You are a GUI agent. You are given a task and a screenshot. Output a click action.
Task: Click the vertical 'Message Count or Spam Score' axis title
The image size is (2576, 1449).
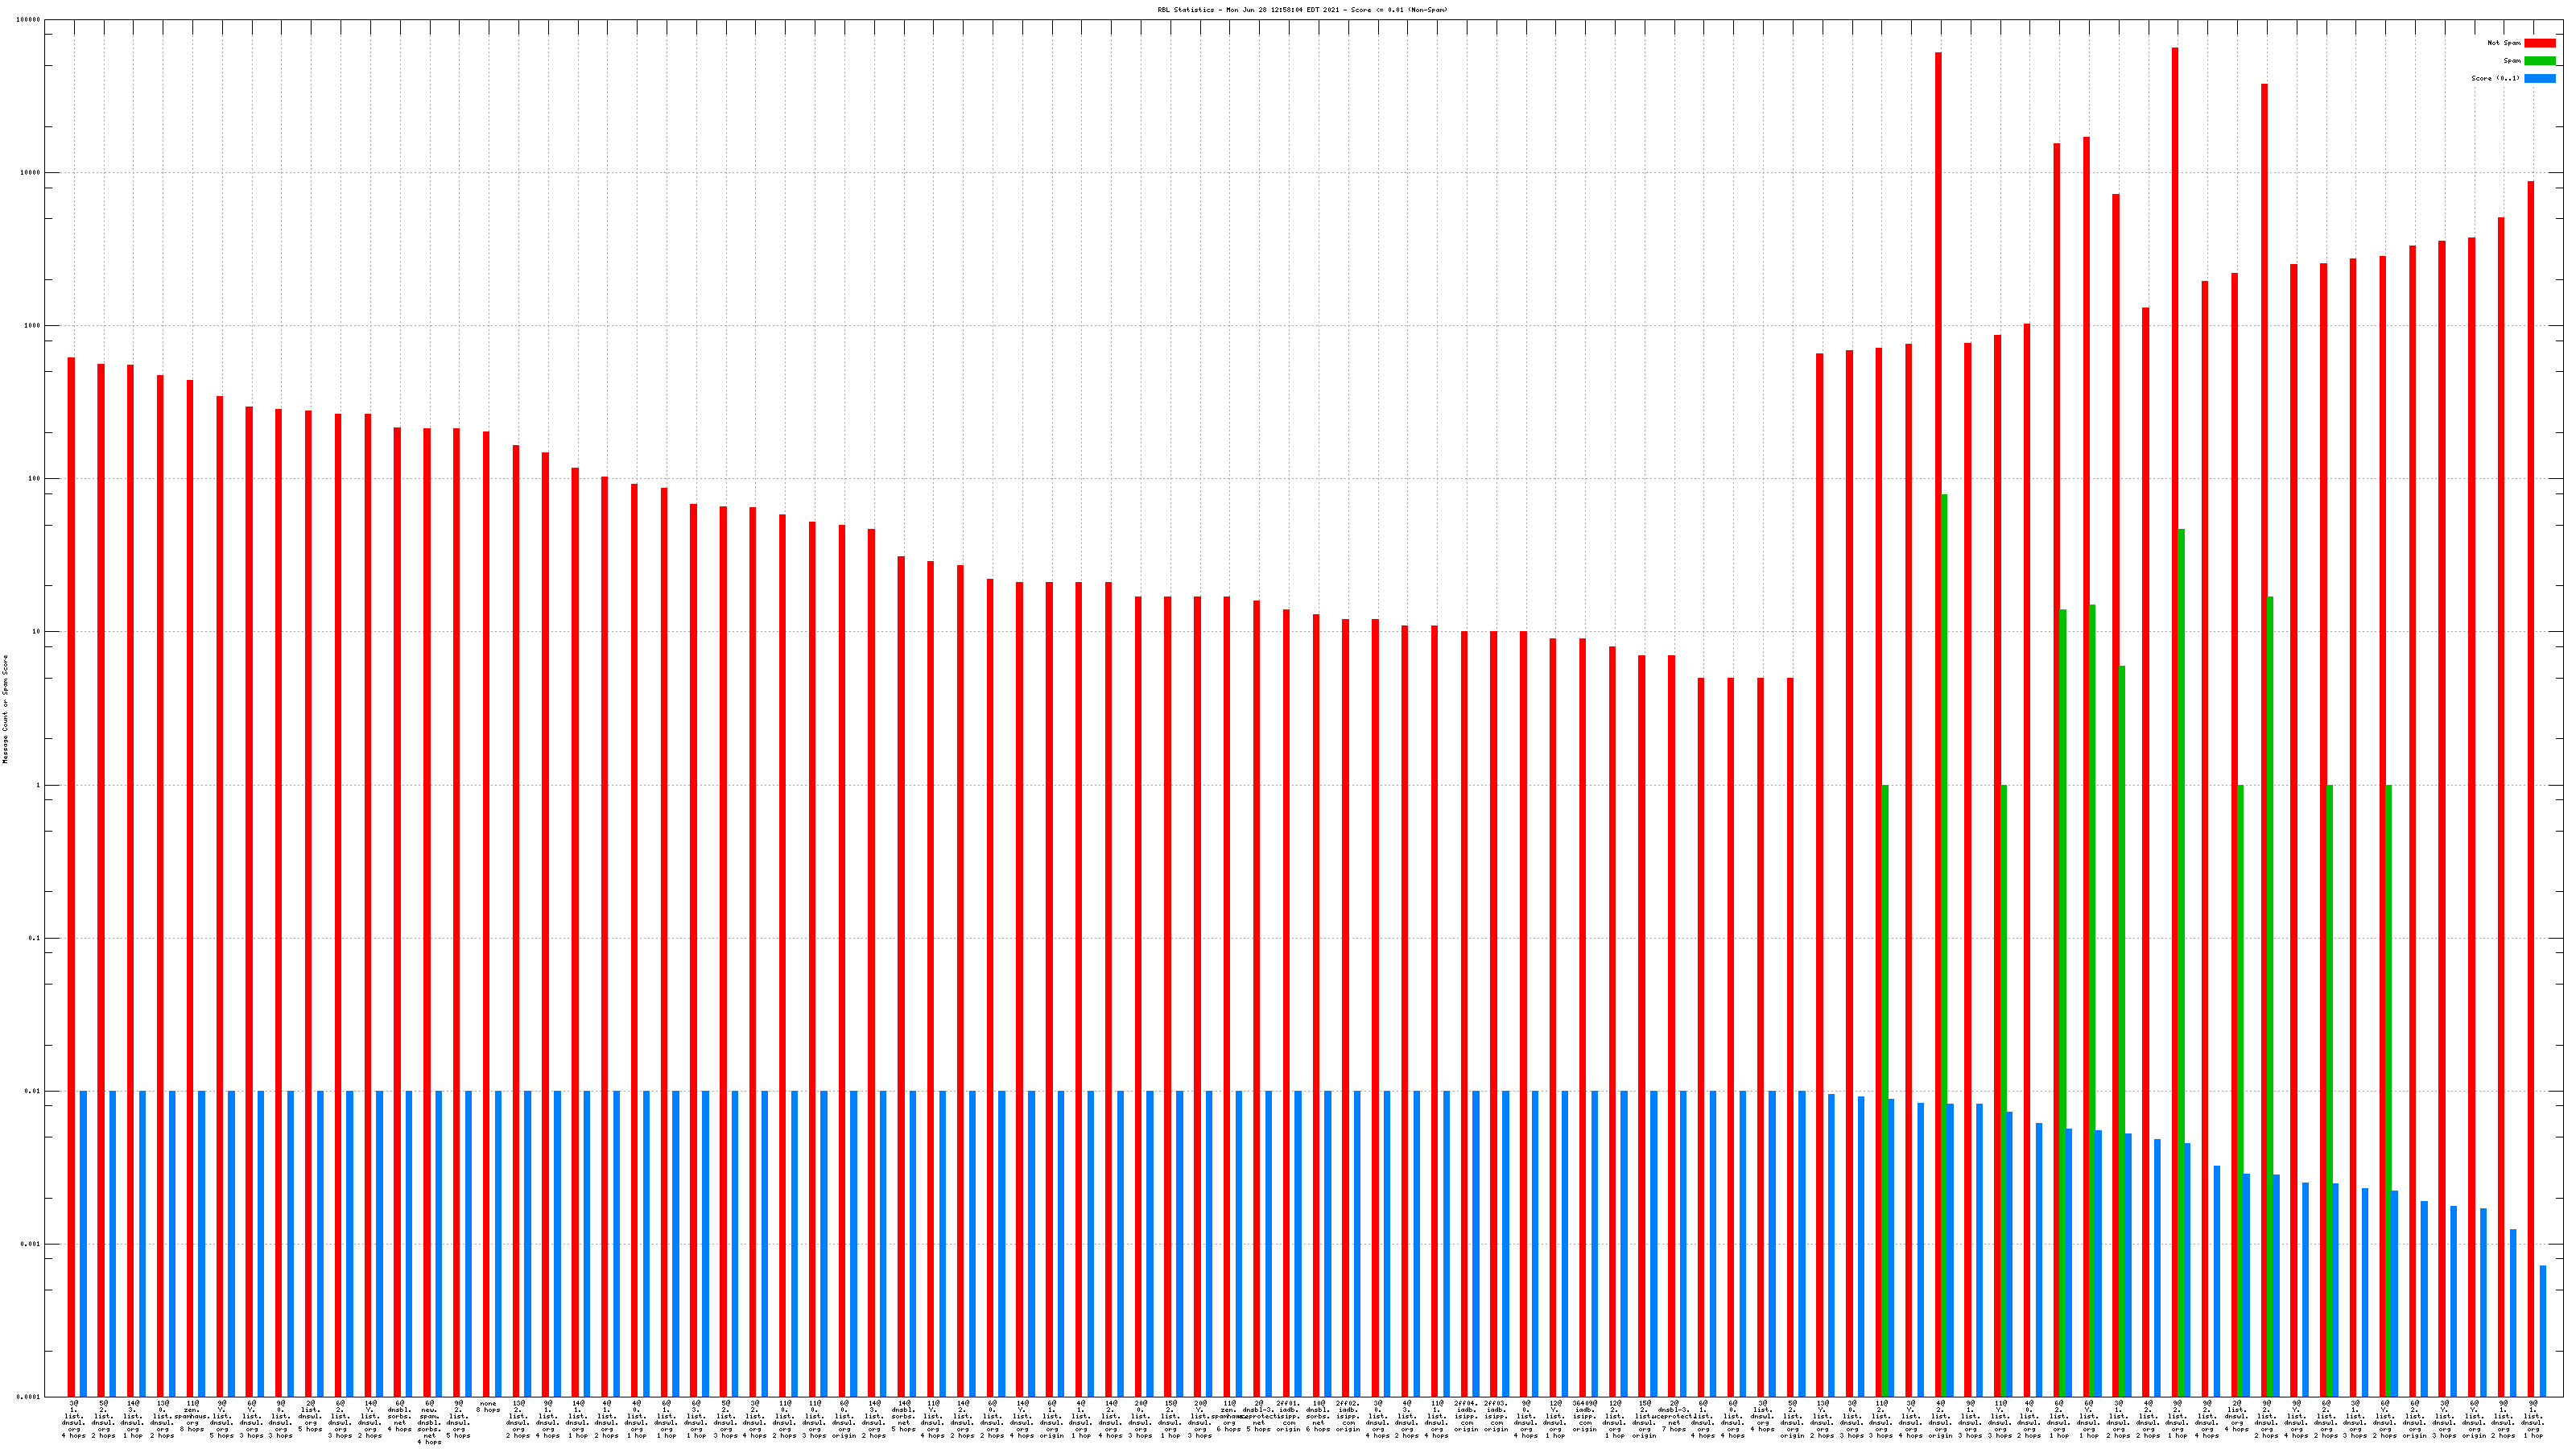pos(5,709)
